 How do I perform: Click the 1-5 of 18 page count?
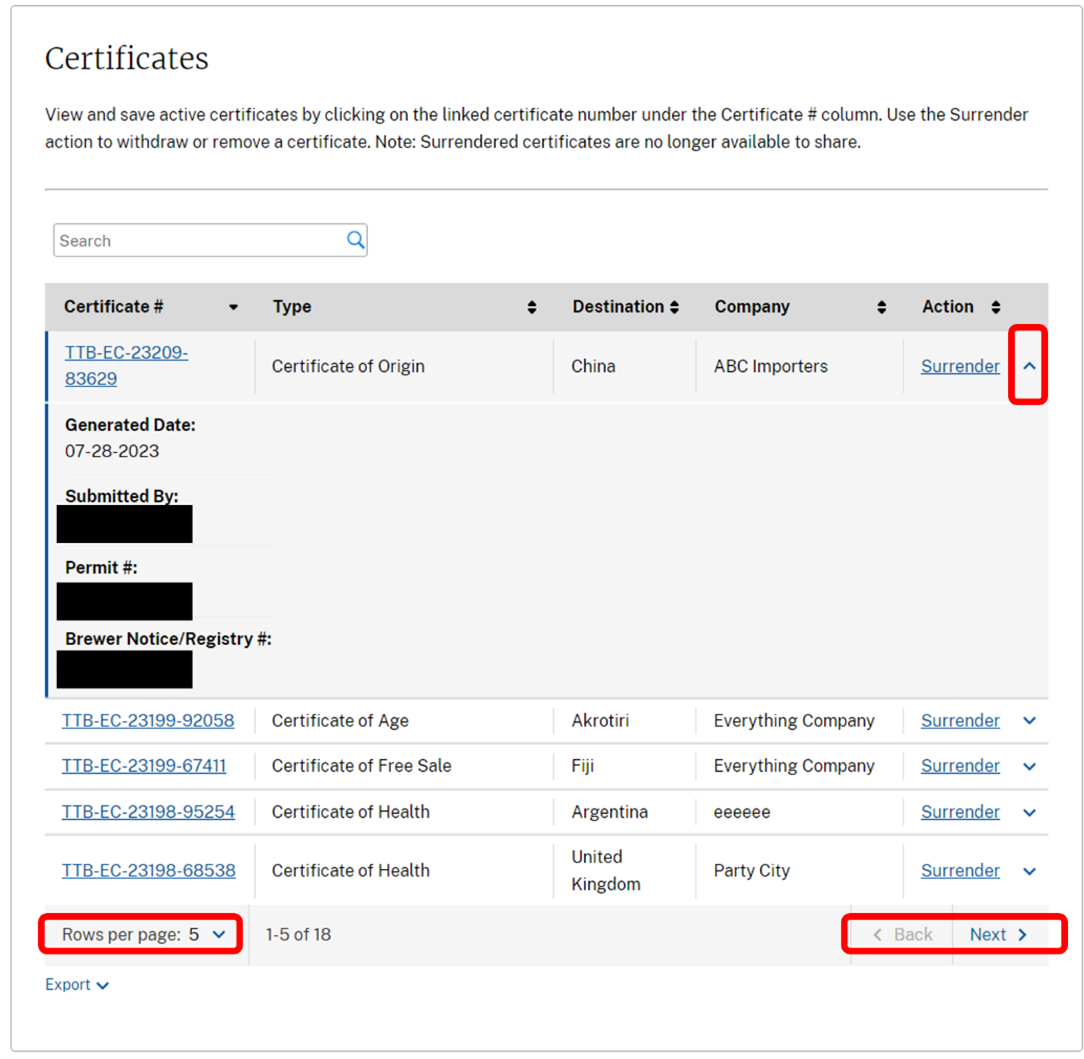(x=299, y=935)
